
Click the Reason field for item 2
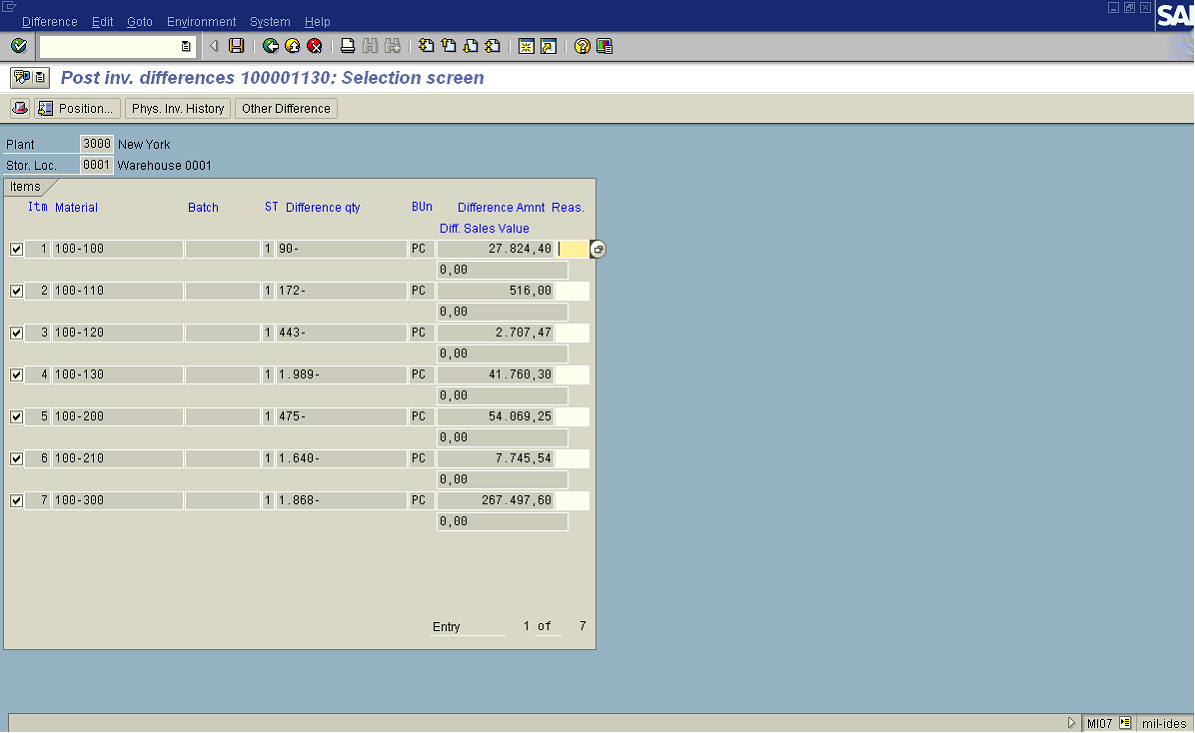572,291
